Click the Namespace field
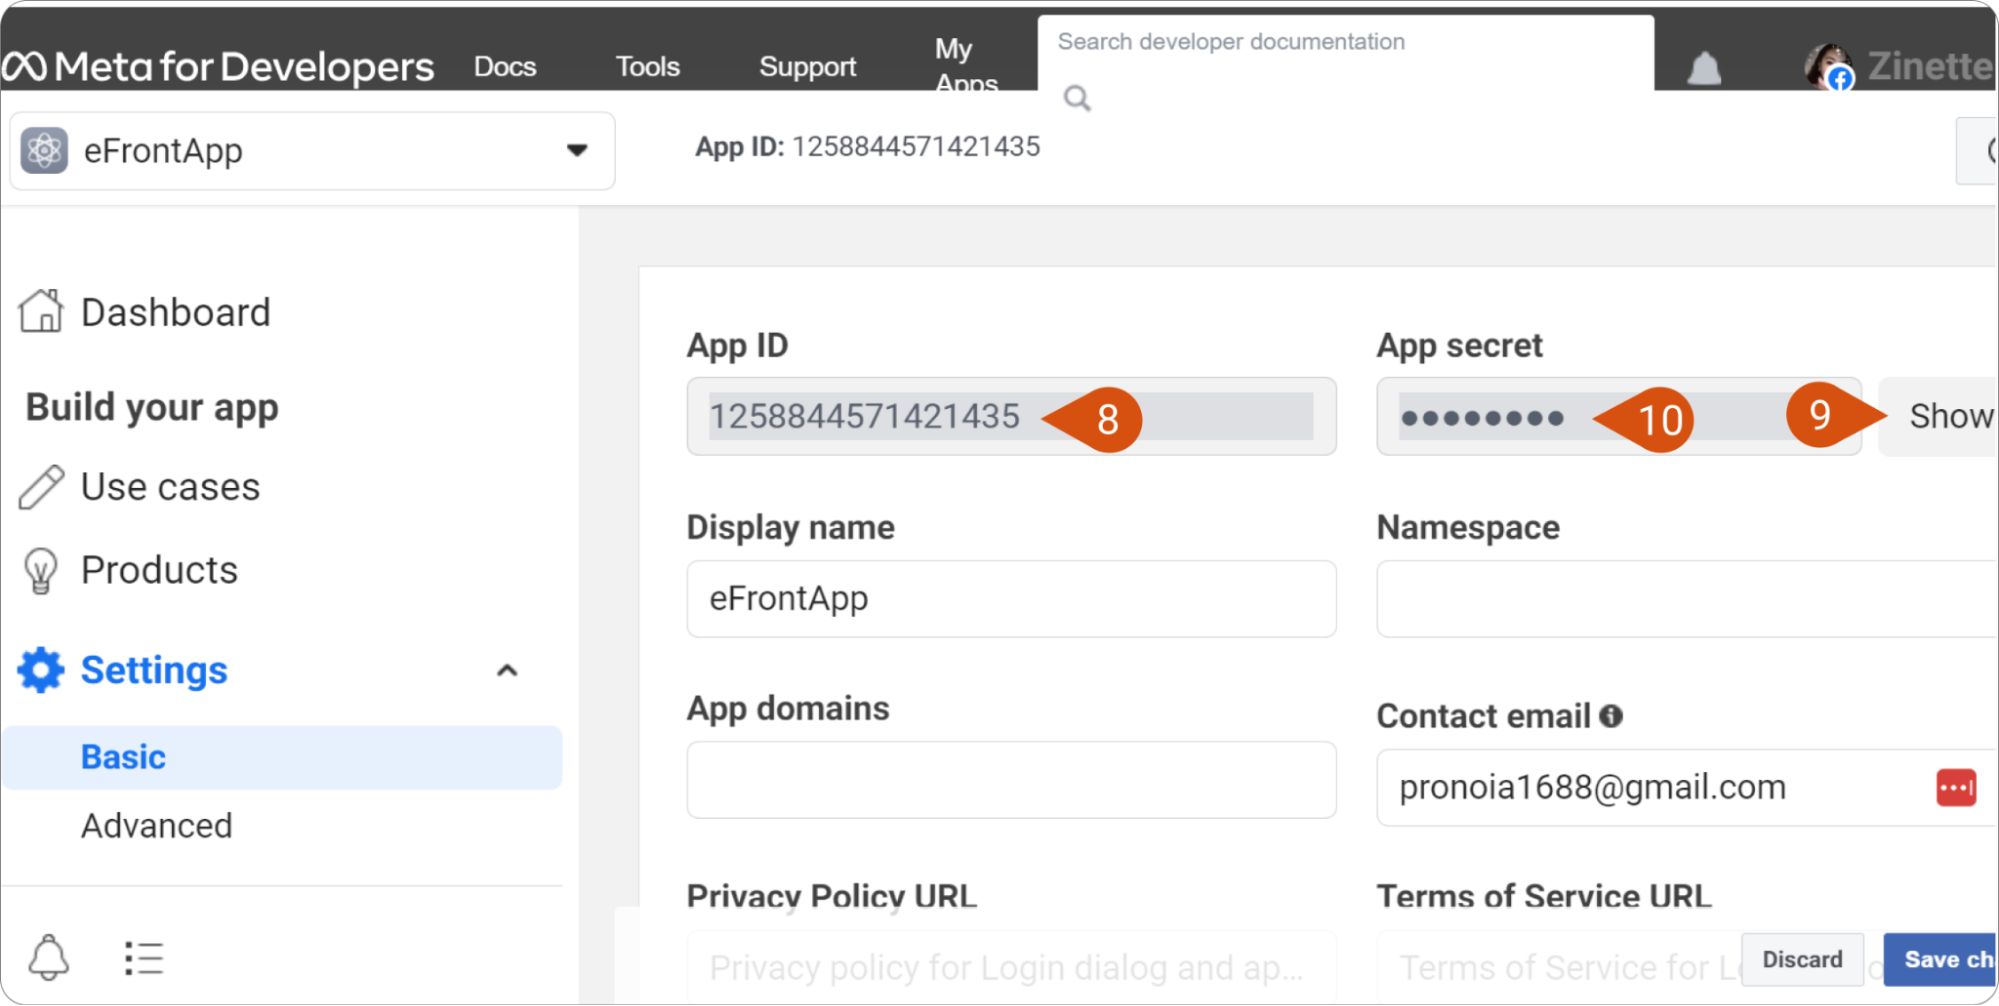This screenshot has width=1999, height=1006. [x=1687, y=599]
